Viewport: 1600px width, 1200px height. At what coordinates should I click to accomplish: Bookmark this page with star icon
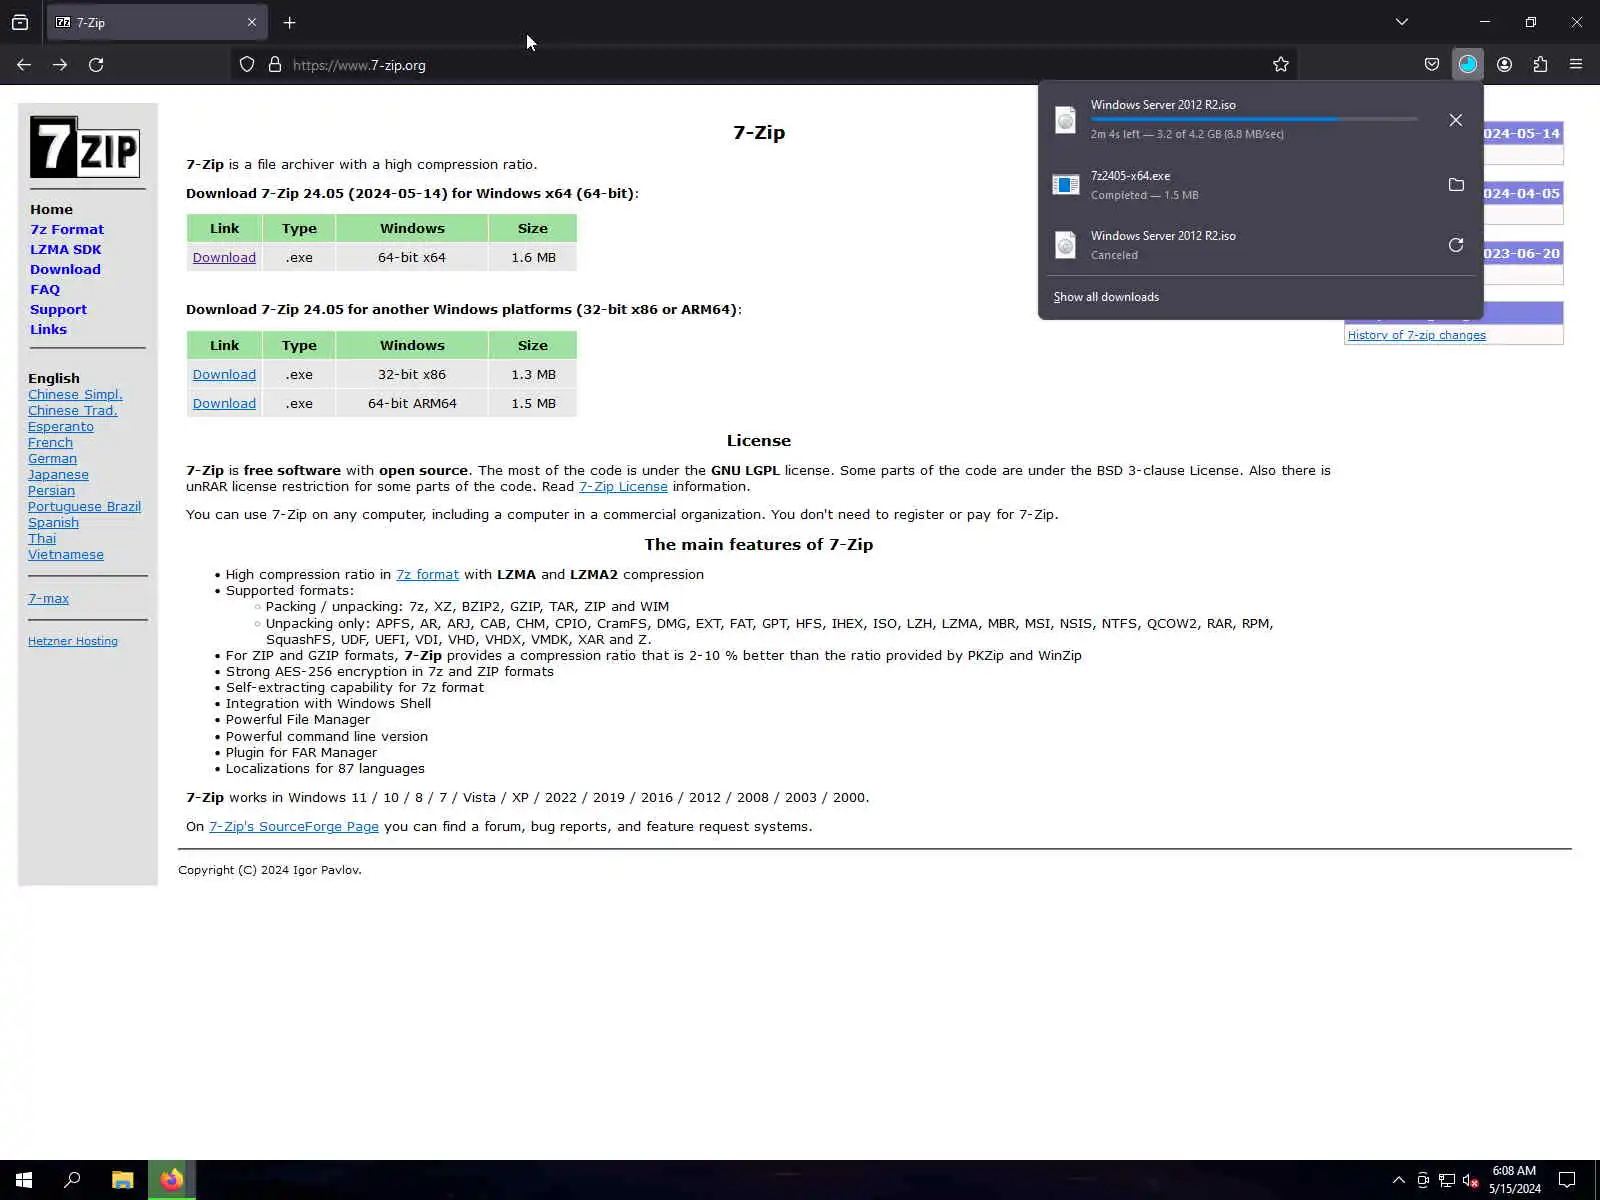click(1281, 65)
